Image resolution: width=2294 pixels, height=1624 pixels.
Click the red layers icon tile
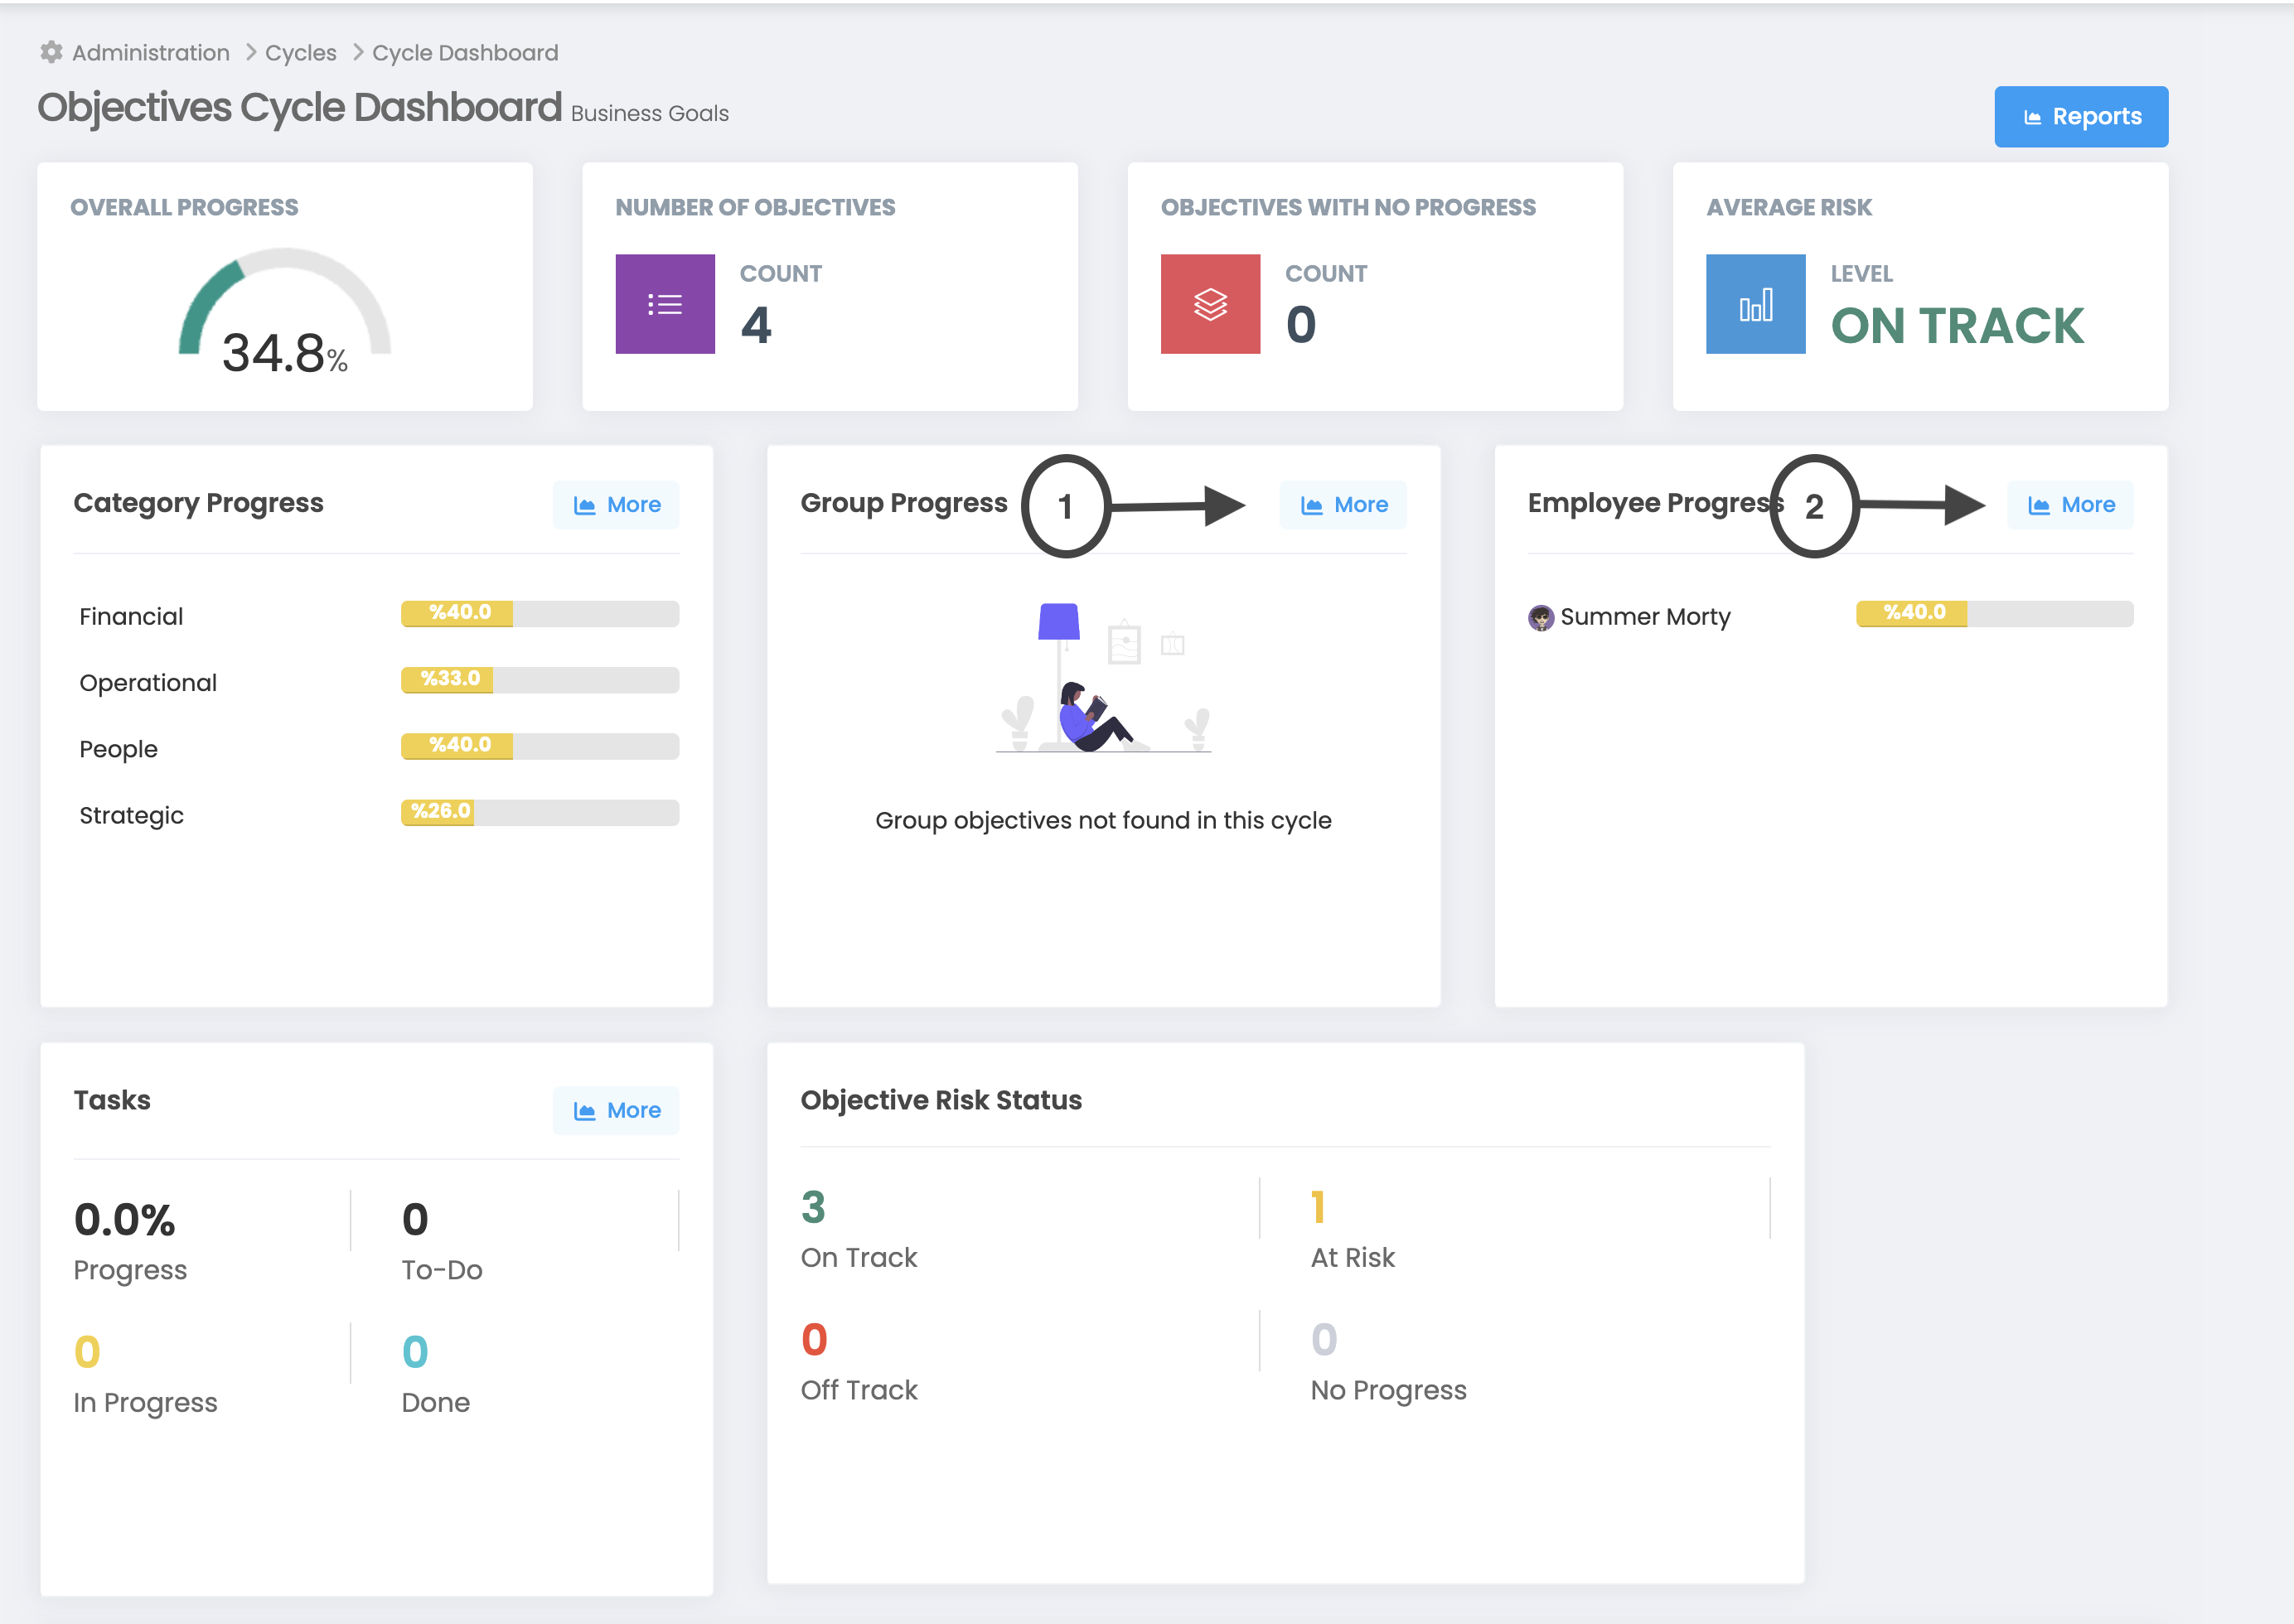[1210, 304]
